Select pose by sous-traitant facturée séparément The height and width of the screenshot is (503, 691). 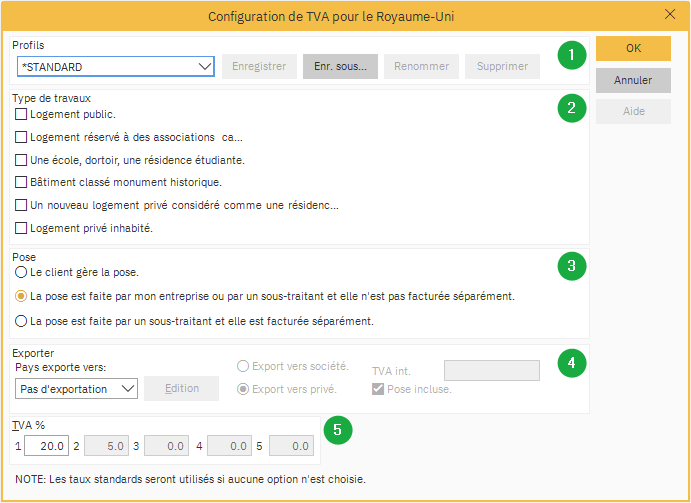point(20,321)
